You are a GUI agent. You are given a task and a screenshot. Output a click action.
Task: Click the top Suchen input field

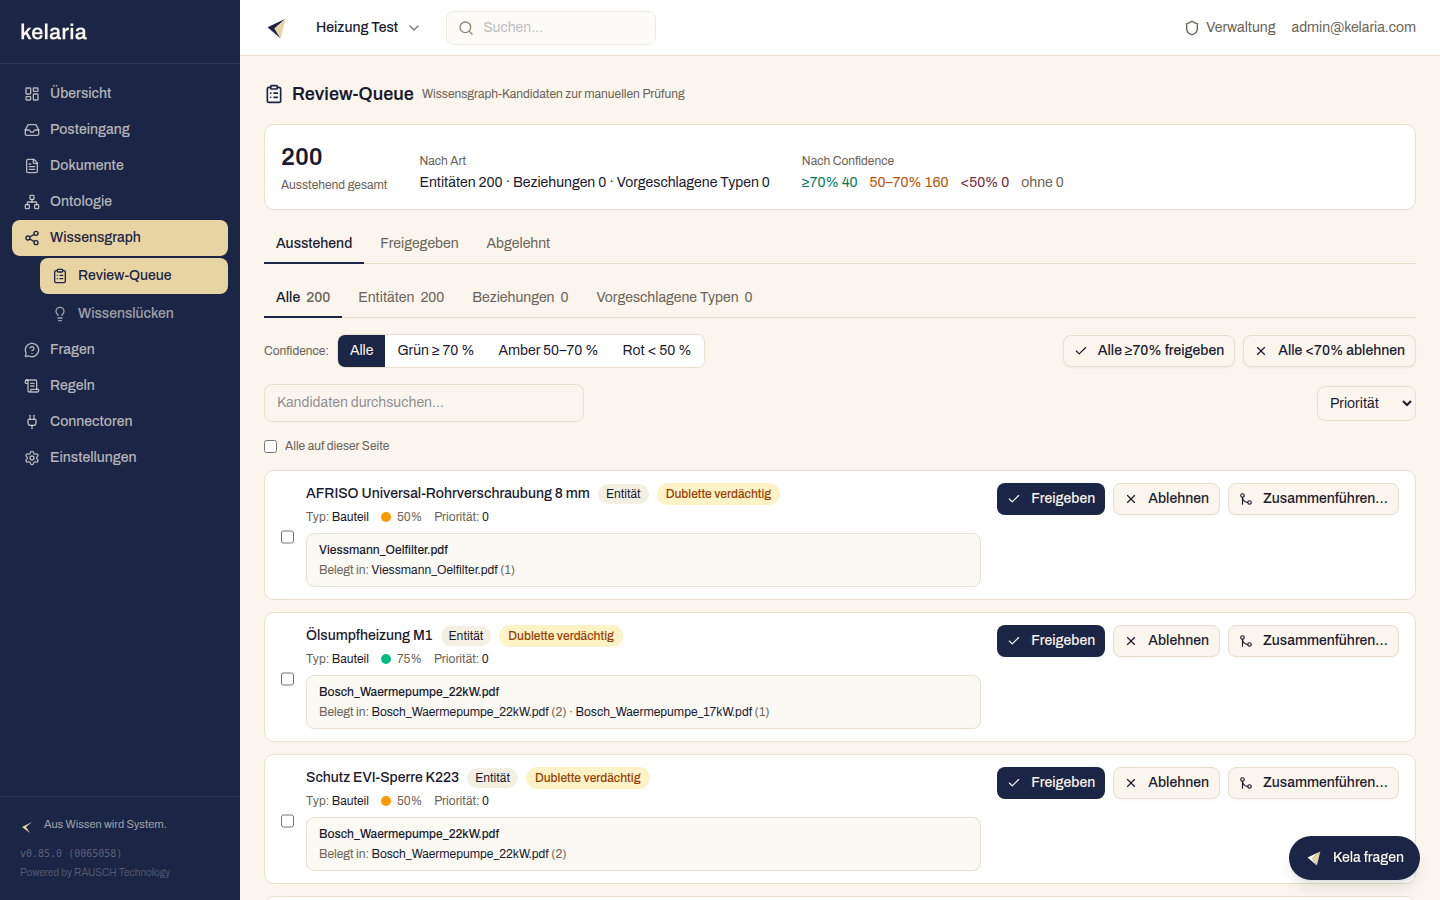pyautogui.click(x=551, y=28)
